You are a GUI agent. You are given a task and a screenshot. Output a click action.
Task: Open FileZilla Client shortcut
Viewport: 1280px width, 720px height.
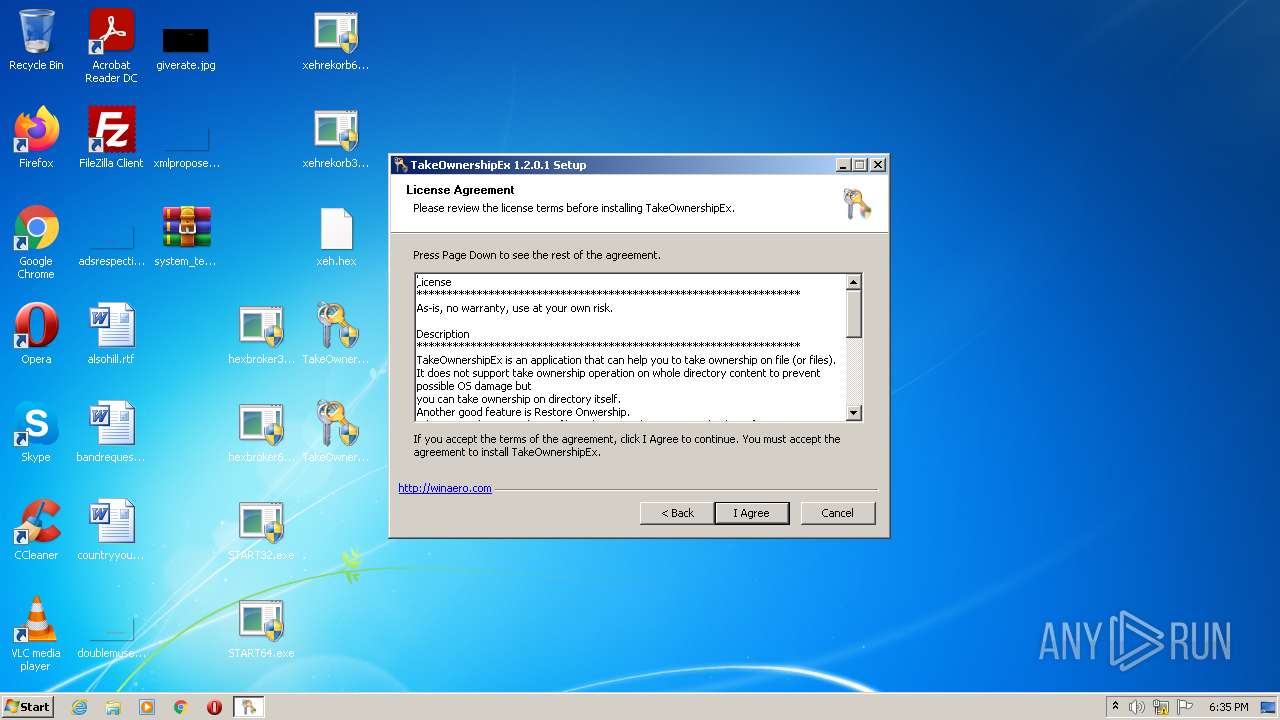coord(111,139)
